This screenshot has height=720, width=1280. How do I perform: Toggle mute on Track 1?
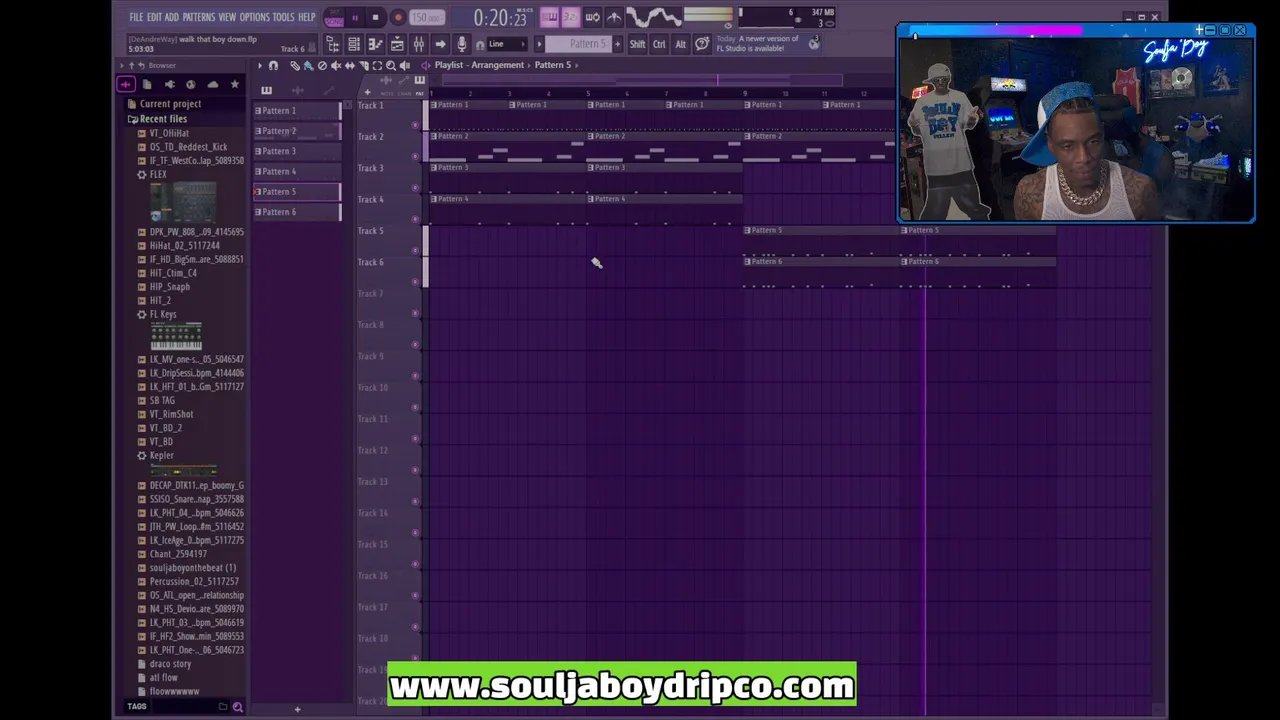point(416,124)
